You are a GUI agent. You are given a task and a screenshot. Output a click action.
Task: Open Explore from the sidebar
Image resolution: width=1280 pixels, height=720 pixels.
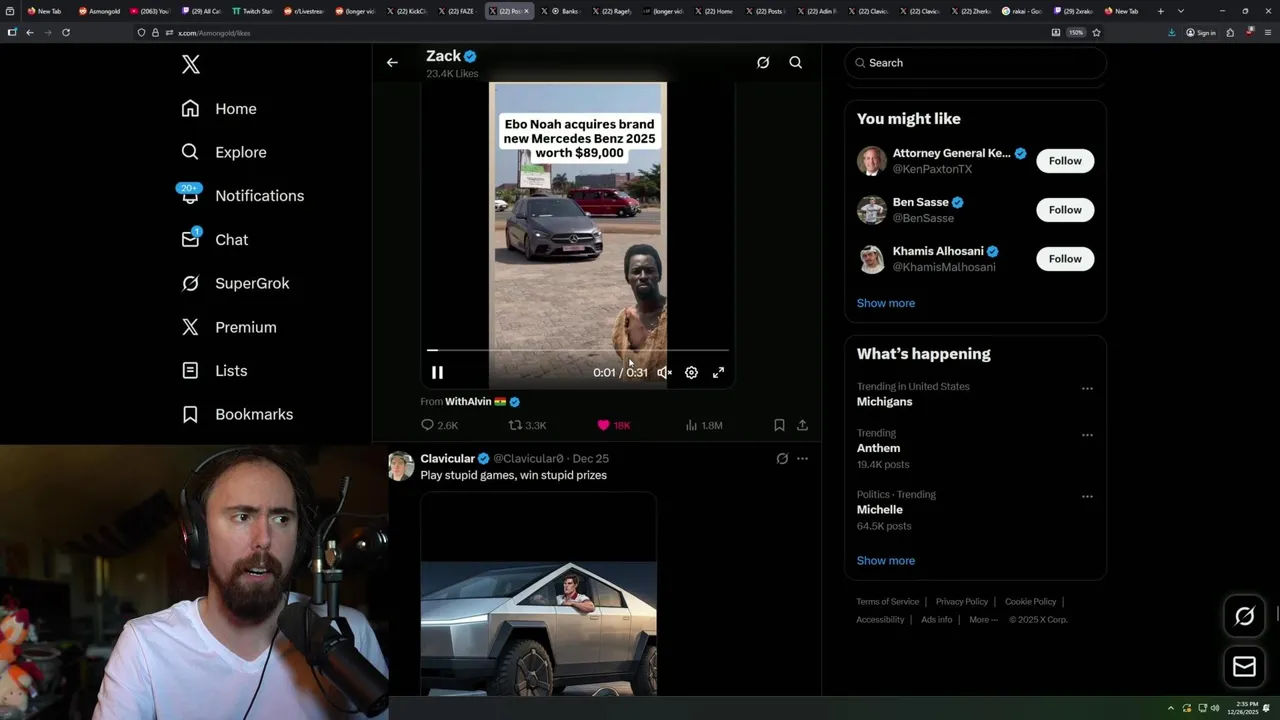[x=224, y=152]
